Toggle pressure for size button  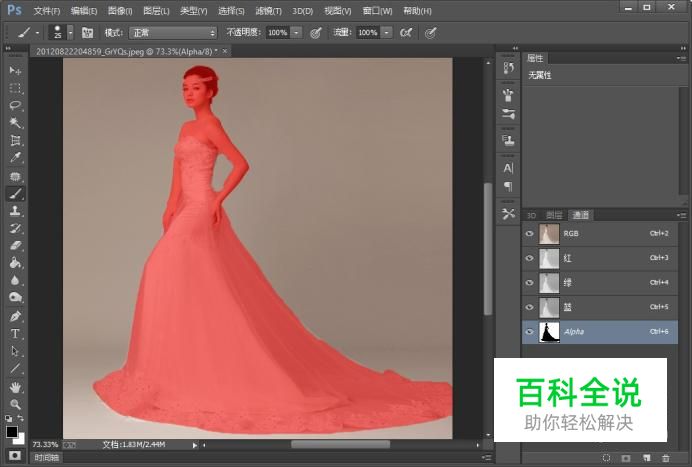coord(430,33)
